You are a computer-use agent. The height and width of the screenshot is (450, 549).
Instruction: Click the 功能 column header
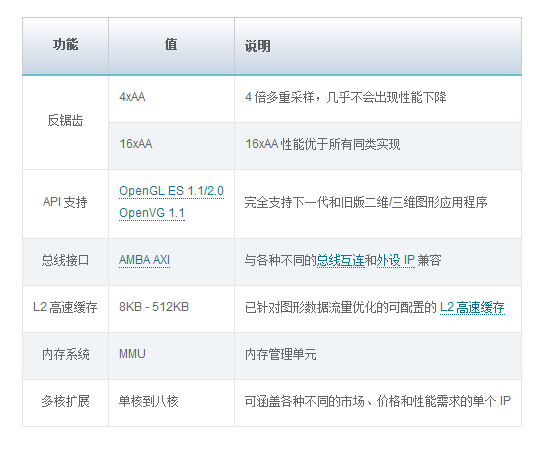65,46
